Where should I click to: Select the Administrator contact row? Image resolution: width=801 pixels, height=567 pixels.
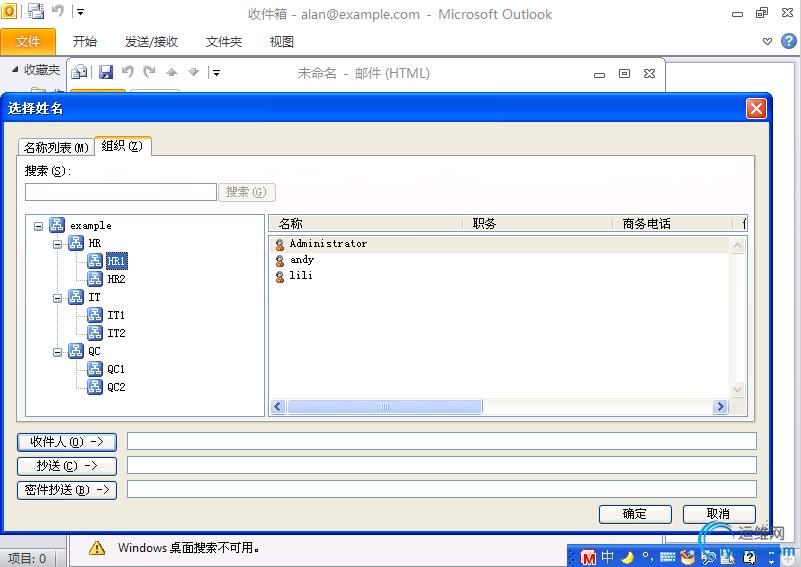501,244
